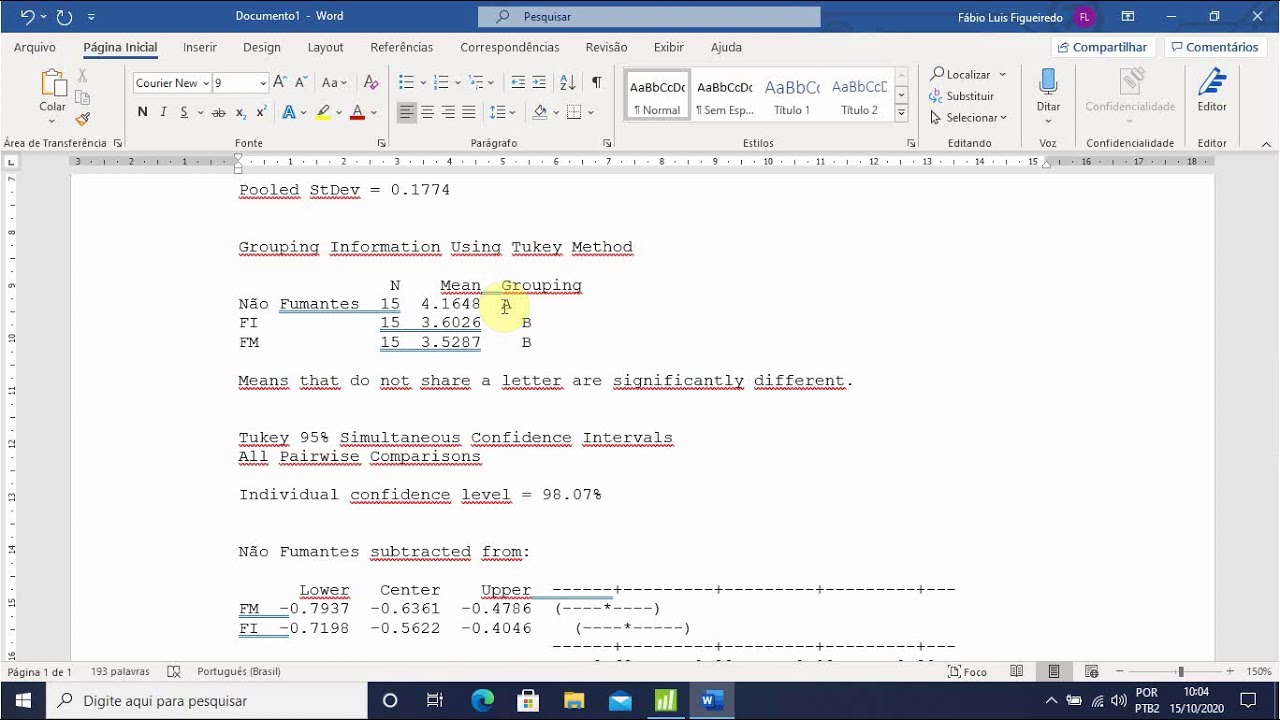Open the bullet list dropdown arrow
The width and height of the screenshot is (1280, 720).
coord(423,83)
